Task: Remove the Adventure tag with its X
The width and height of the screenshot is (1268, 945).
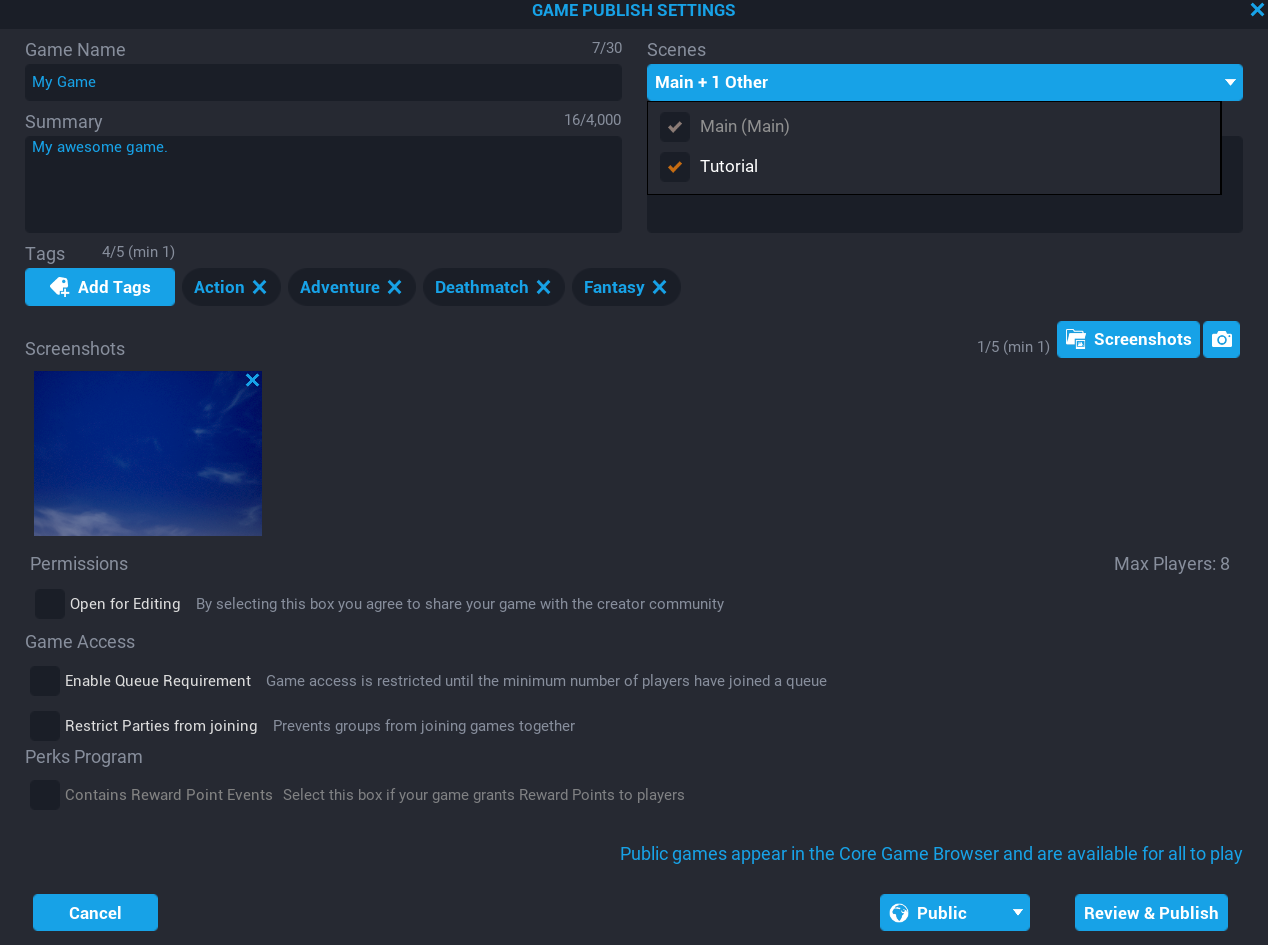Action: click(x=395, y=287)
